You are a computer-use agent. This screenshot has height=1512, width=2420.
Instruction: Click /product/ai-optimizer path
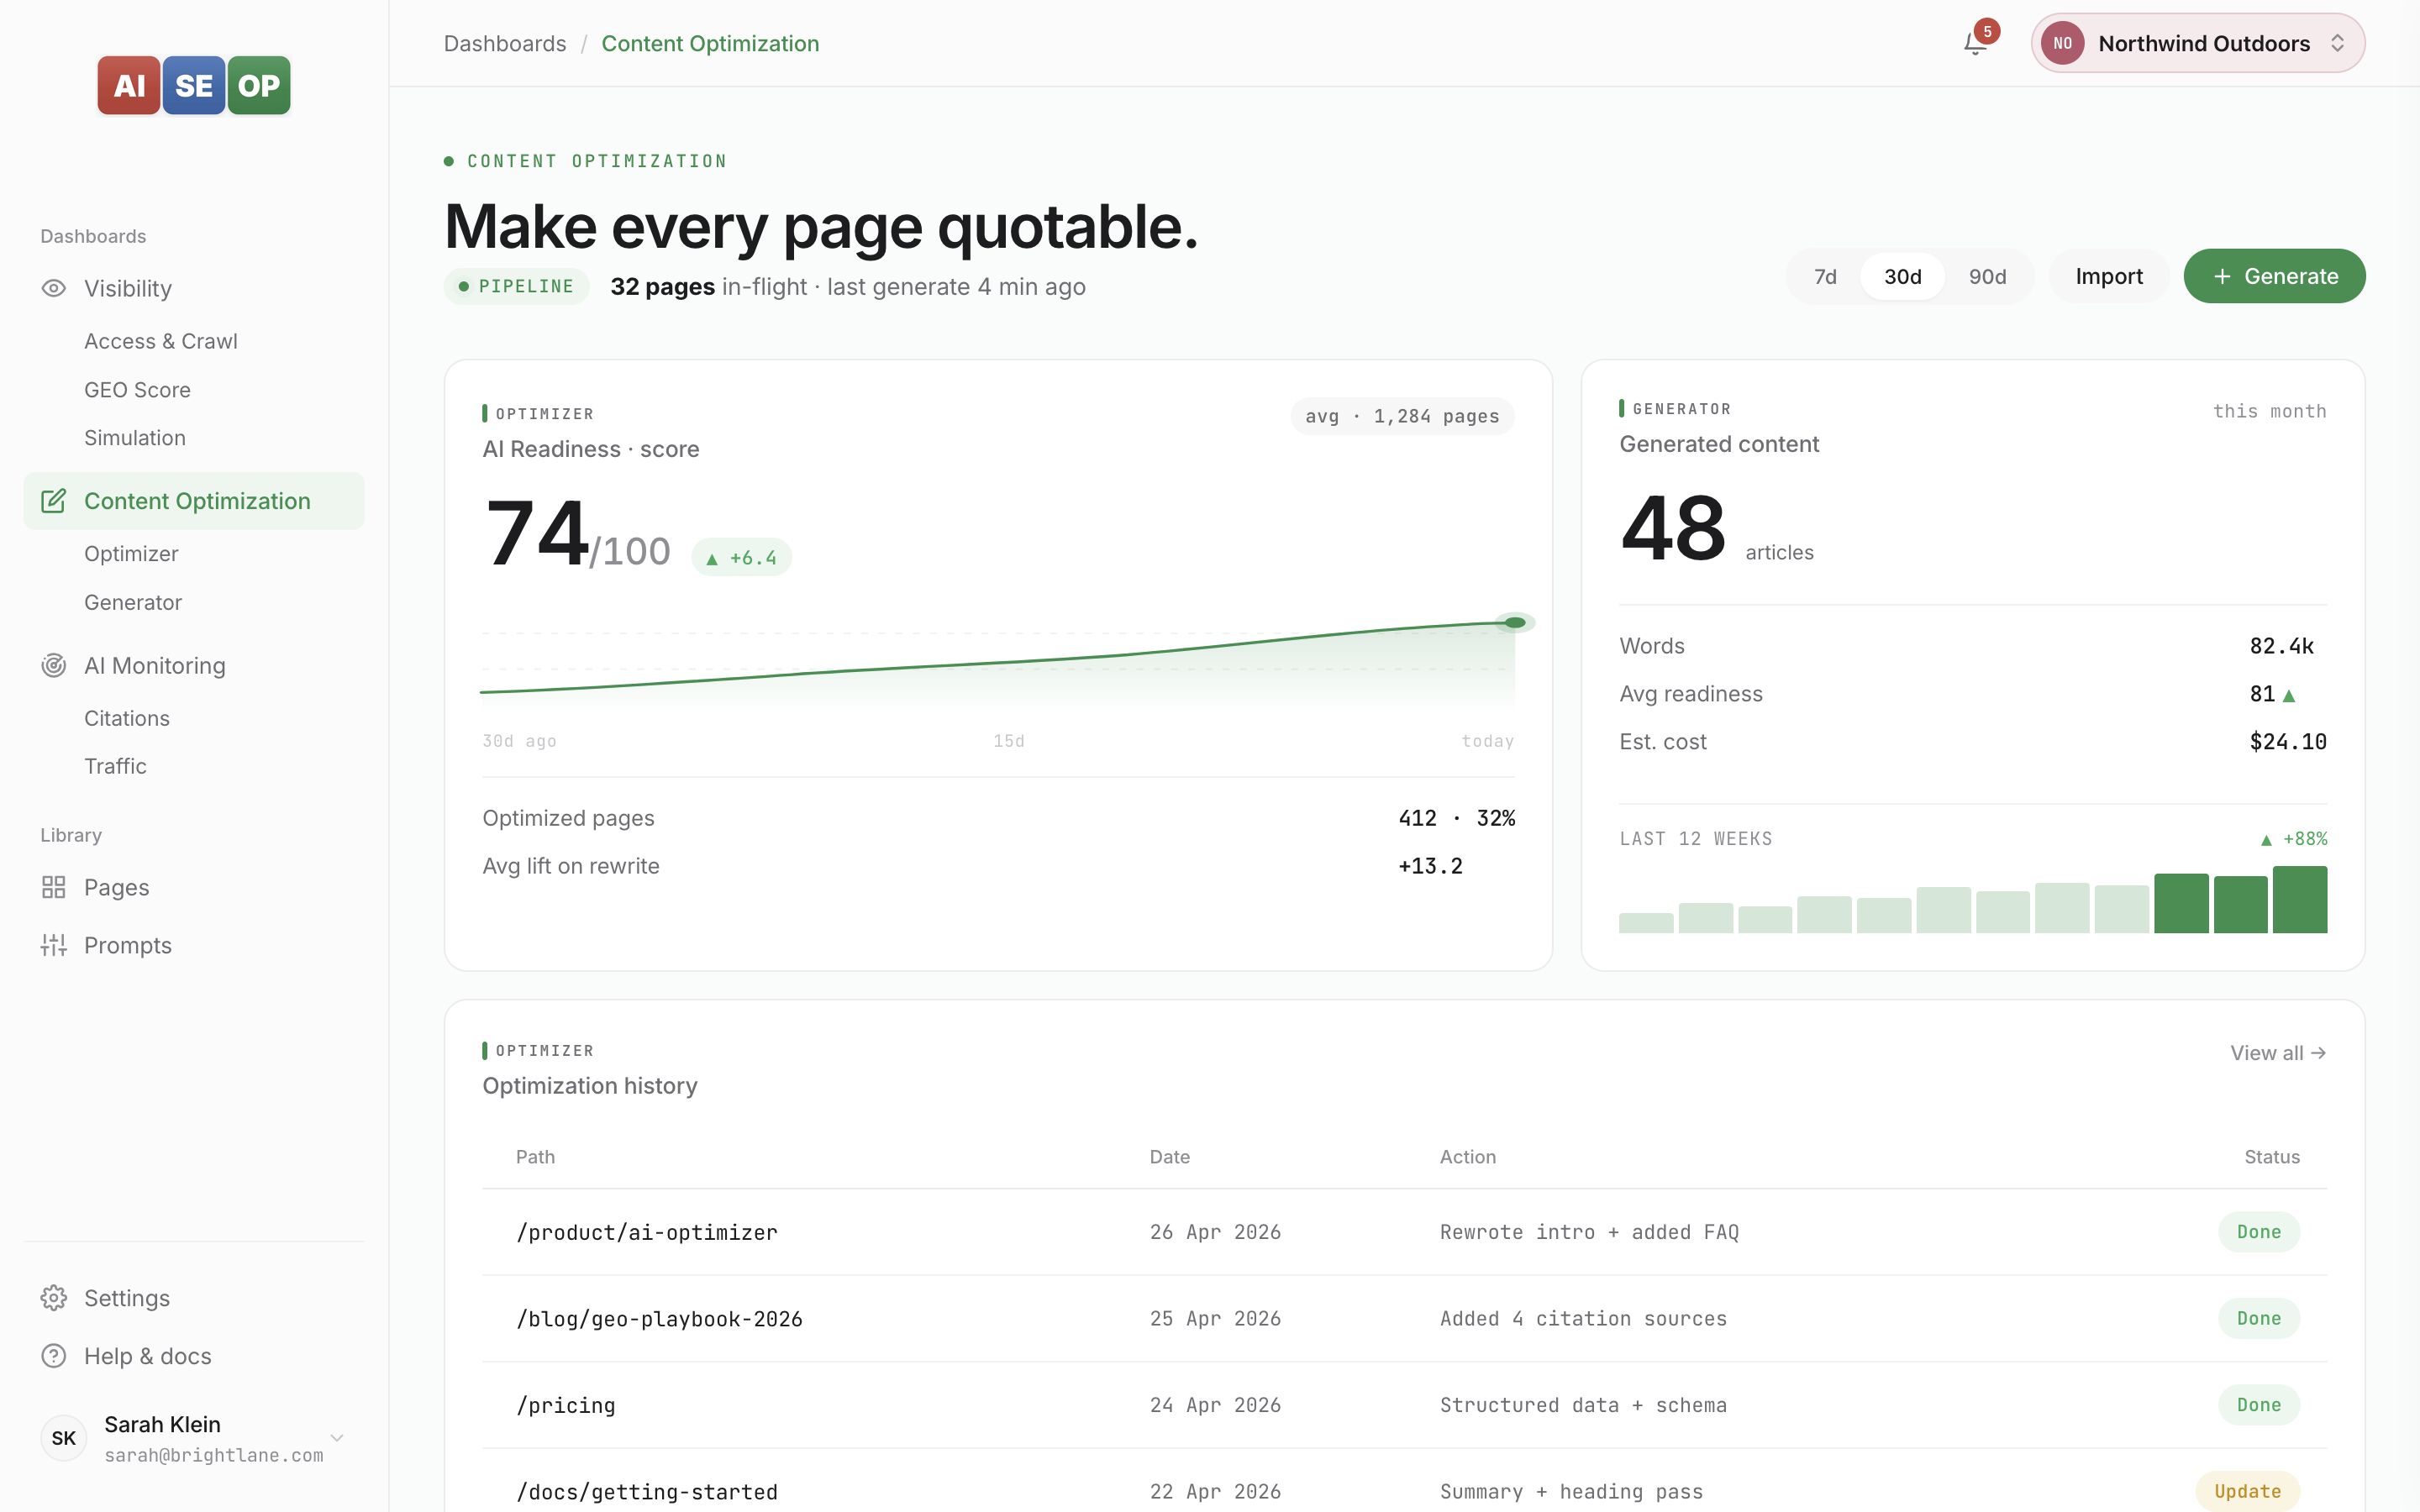tap(647, 1232)
